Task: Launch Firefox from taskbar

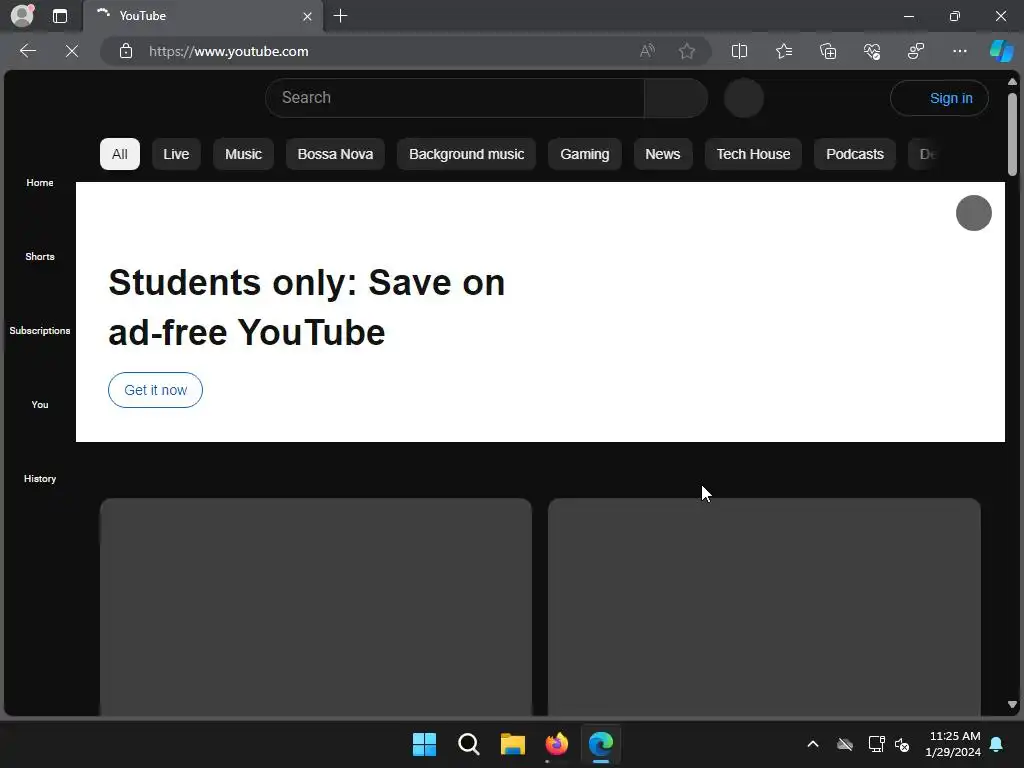Action: click(x=557, y=744)
